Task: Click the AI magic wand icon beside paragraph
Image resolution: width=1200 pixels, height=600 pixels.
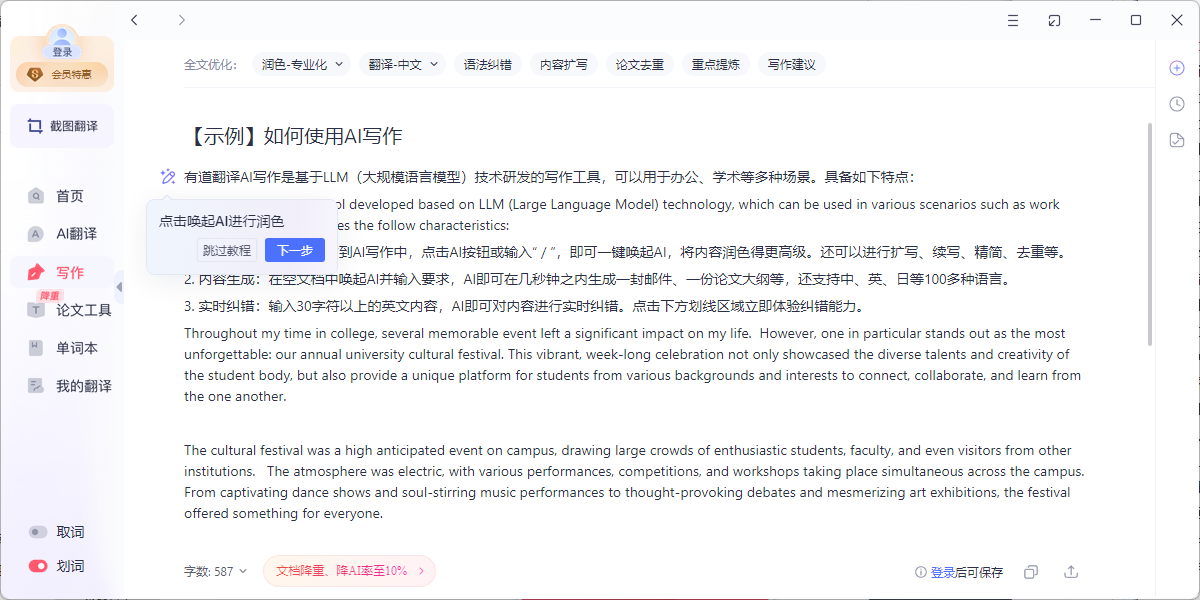Action: (168, 177)
